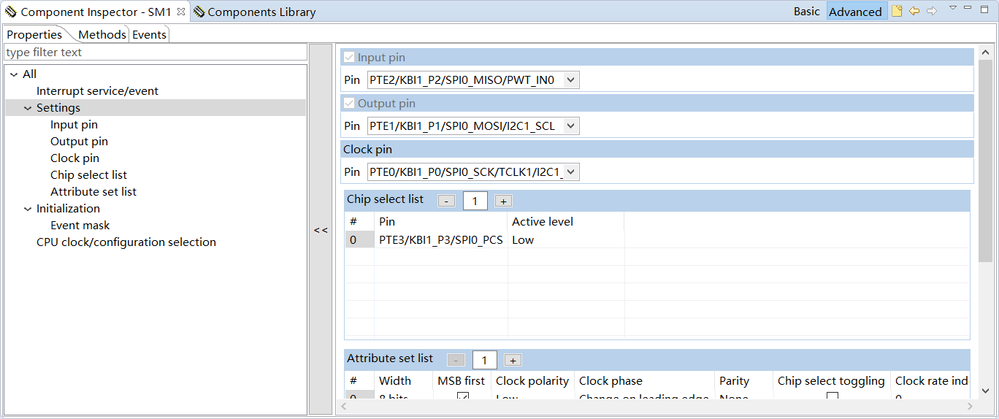The image size is (999, 419).
Task: Click the Active level column header
Action: click(x=566, y=222)
